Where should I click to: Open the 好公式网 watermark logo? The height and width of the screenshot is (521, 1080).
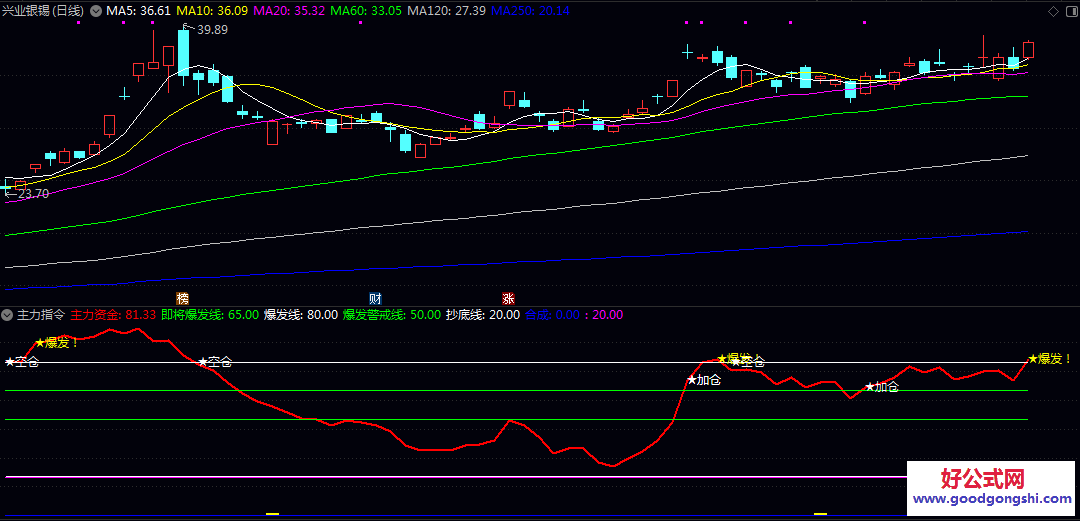pyautogui.click(x=985, y=477)
